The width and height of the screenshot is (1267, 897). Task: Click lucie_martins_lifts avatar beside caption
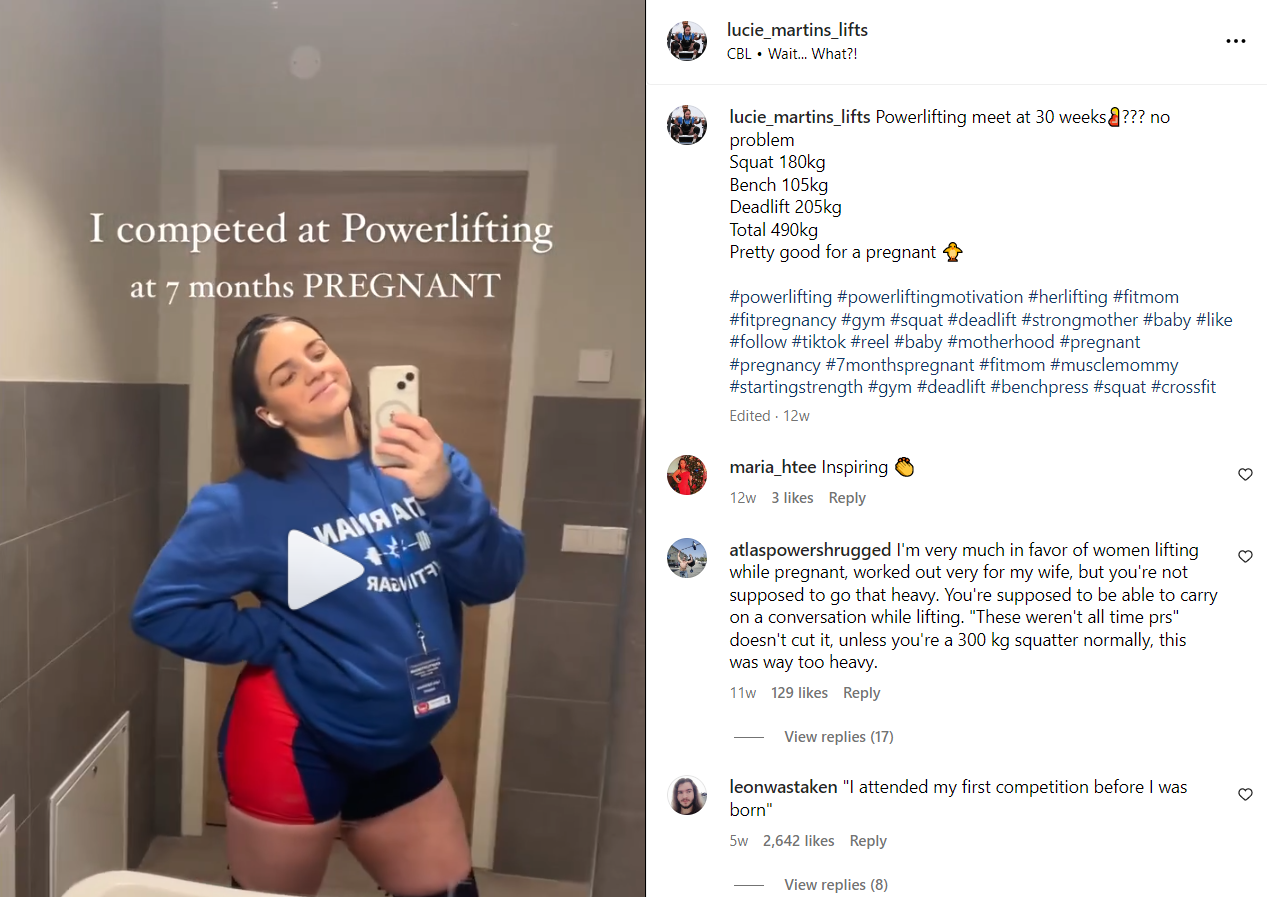687,125
